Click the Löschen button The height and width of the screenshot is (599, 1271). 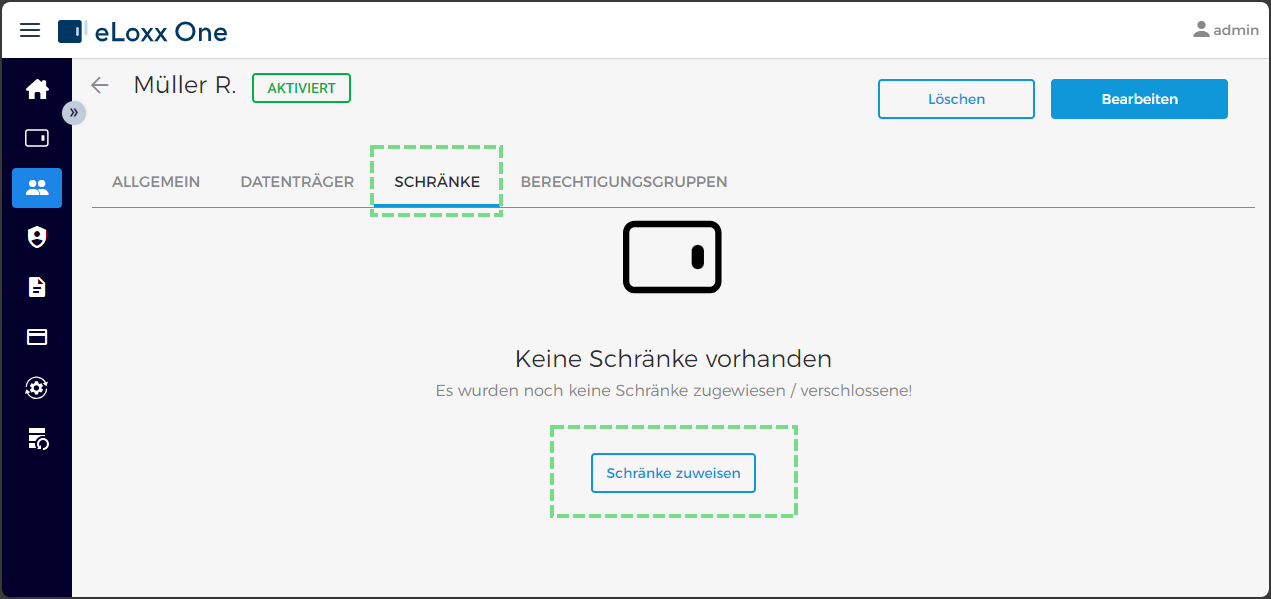point(956,99)
